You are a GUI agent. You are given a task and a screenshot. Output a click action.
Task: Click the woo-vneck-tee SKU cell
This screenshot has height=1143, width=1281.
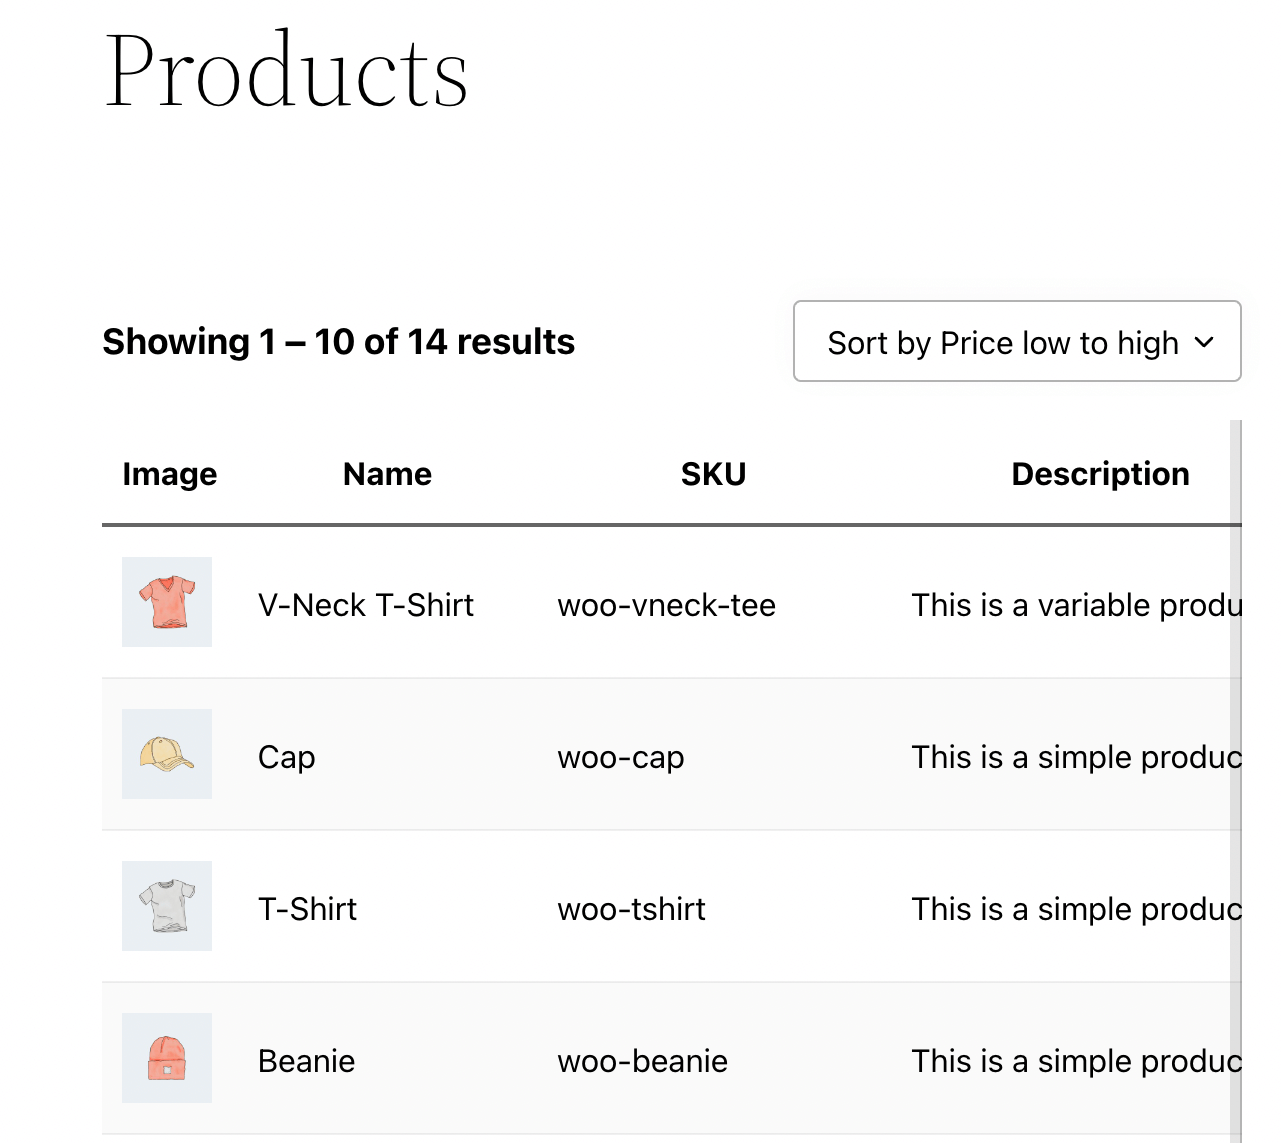click(666, 605)
